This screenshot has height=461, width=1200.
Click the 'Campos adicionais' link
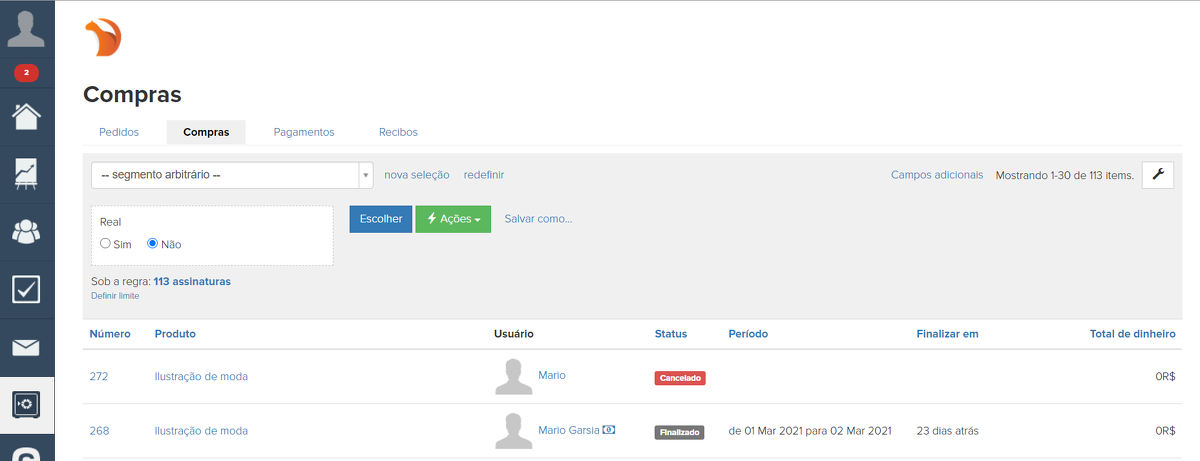[x=936, y=175]
